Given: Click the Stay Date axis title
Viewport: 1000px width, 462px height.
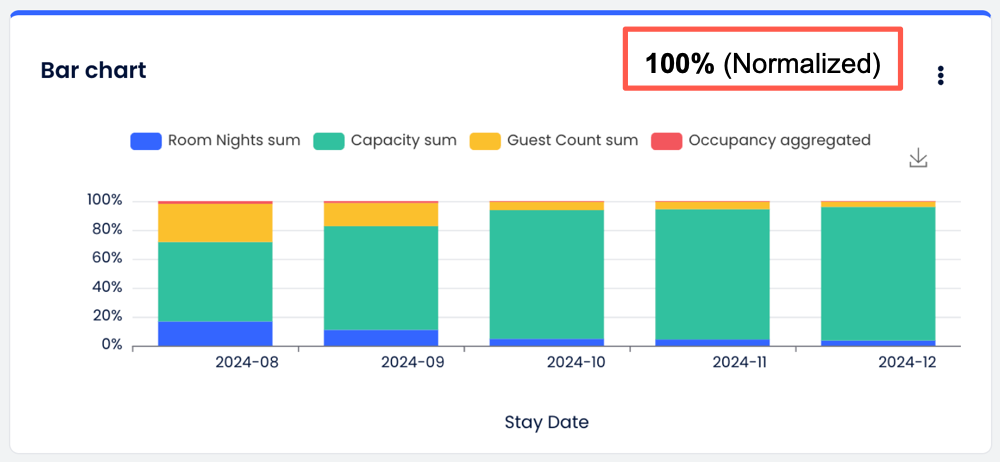Looking at the screenshot, I should 546,422.
